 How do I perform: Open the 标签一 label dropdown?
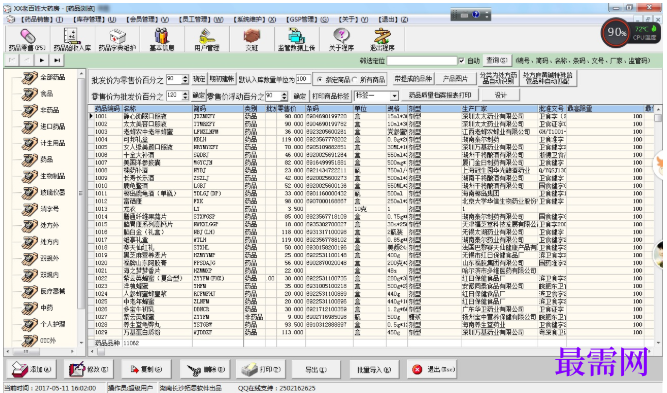click(395, 96)
